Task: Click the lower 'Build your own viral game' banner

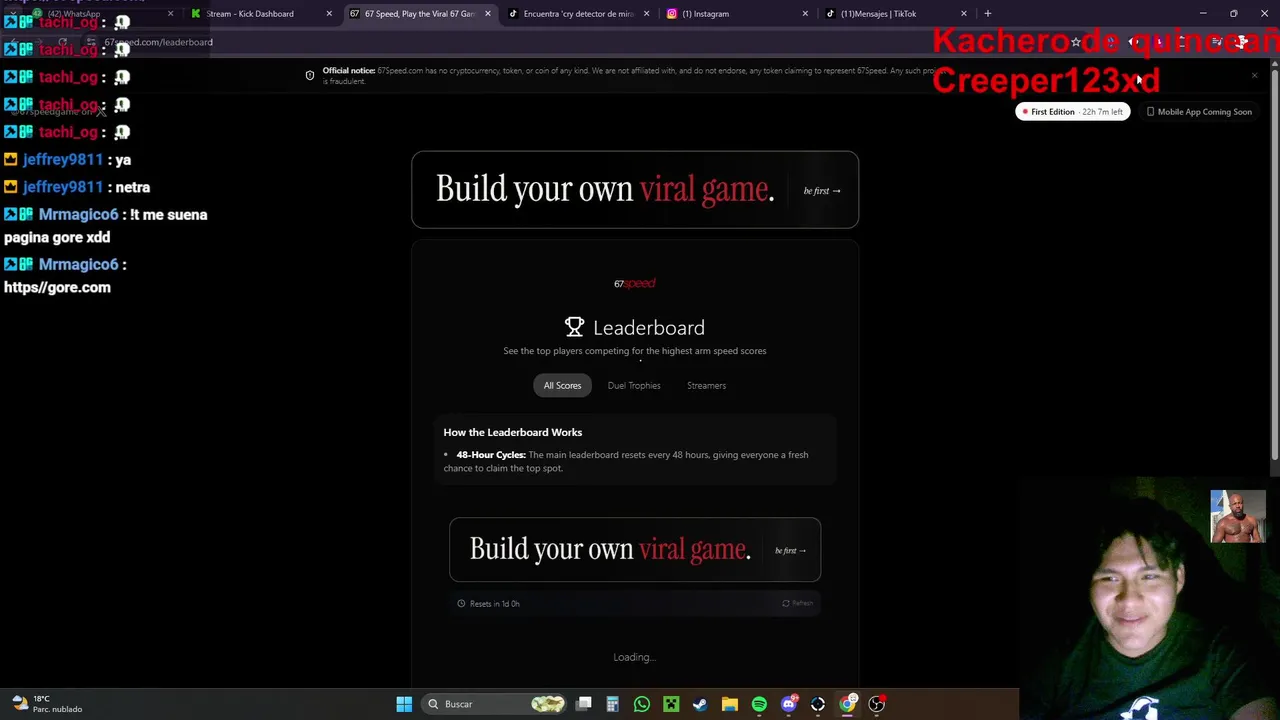Action: (635, 550)
